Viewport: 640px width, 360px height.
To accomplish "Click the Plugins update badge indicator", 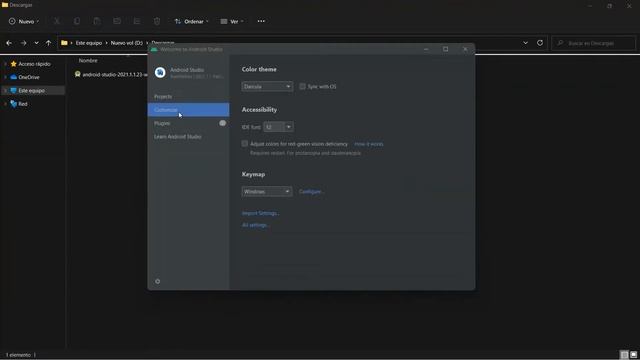I will (x=222, y=123).
